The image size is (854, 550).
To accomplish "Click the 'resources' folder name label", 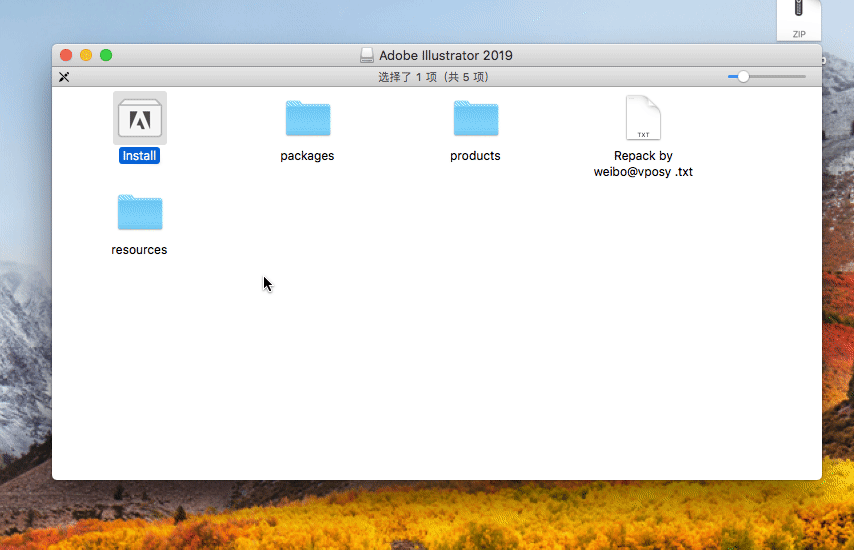I will click(139, 250).
